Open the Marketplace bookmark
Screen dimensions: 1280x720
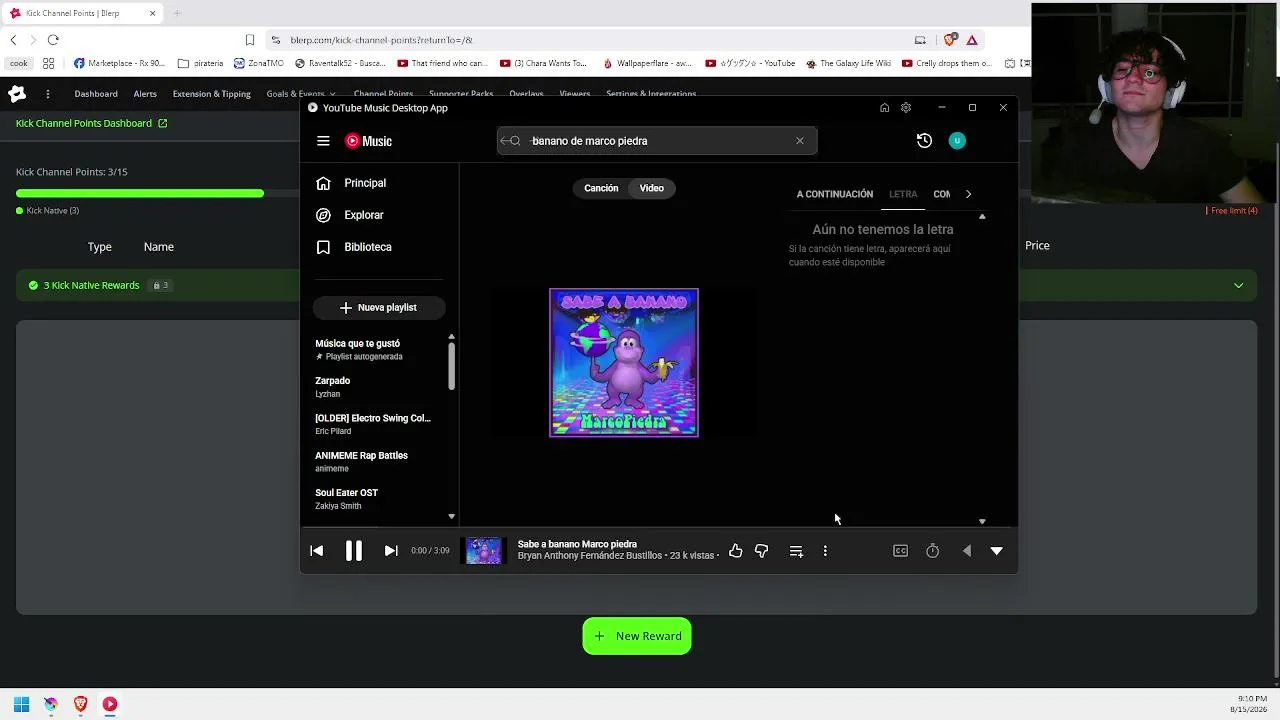click(x=119, y=63)
